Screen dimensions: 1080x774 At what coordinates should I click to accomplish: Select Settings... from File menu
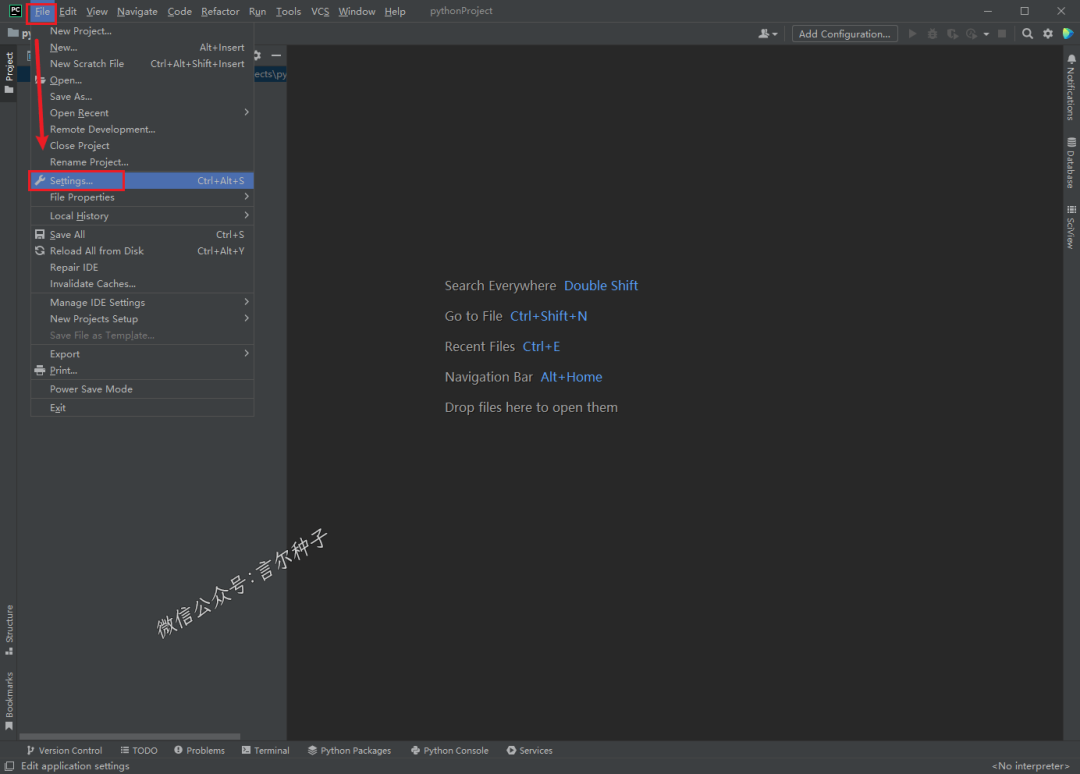tap(72, 181)
